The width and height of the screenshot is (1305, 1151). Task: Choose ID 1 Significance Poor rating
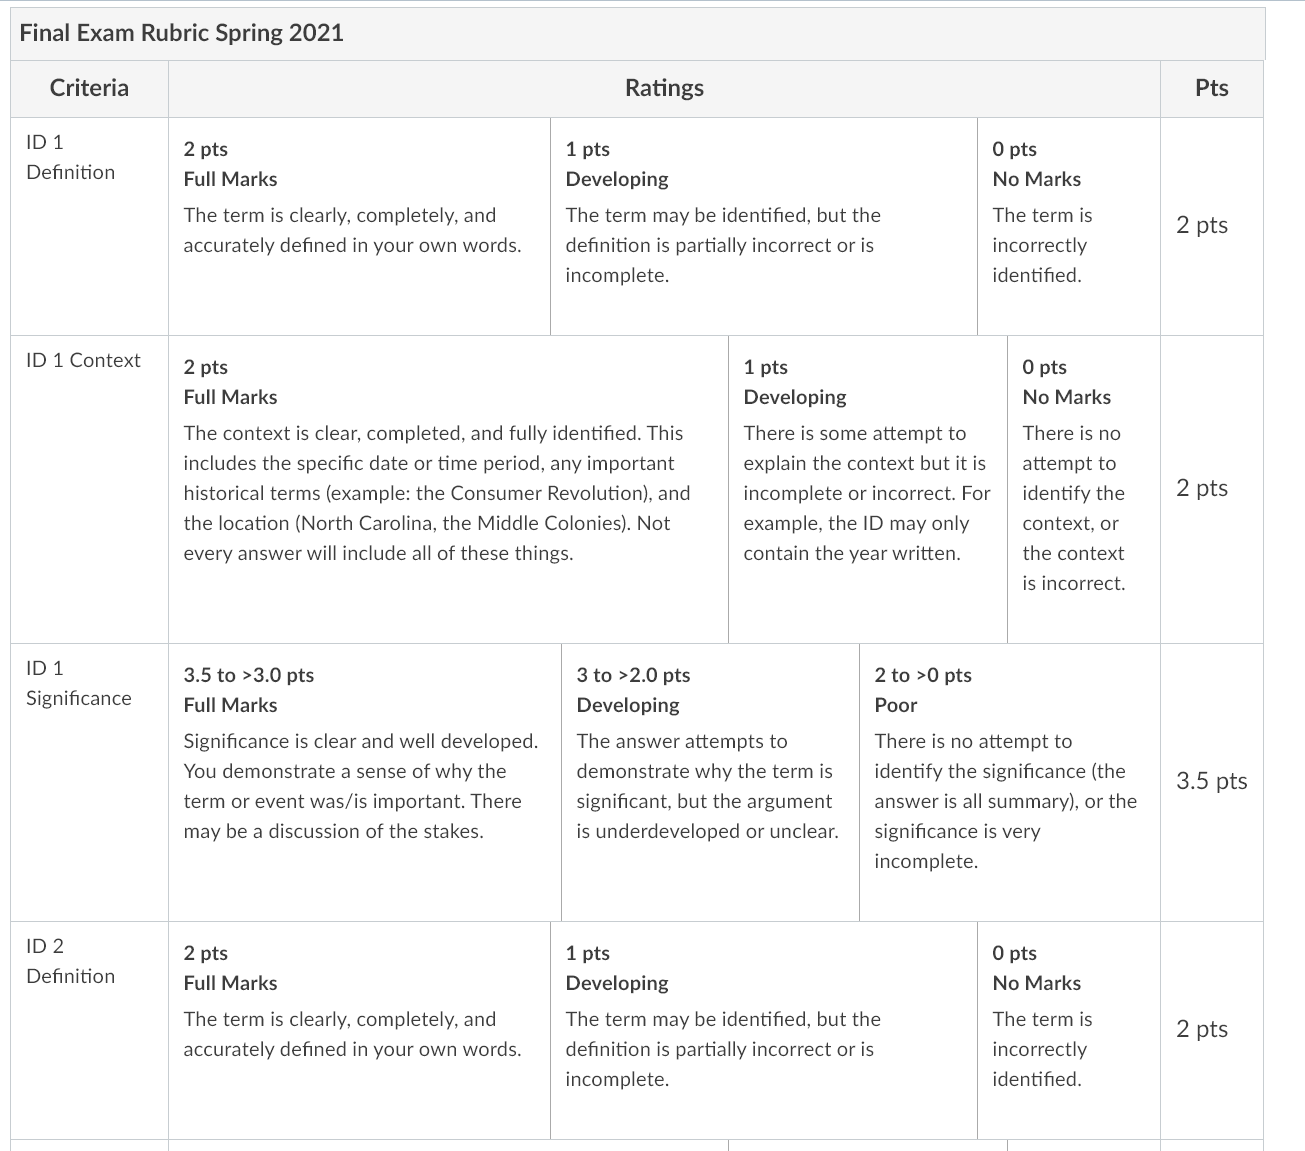1010,782
